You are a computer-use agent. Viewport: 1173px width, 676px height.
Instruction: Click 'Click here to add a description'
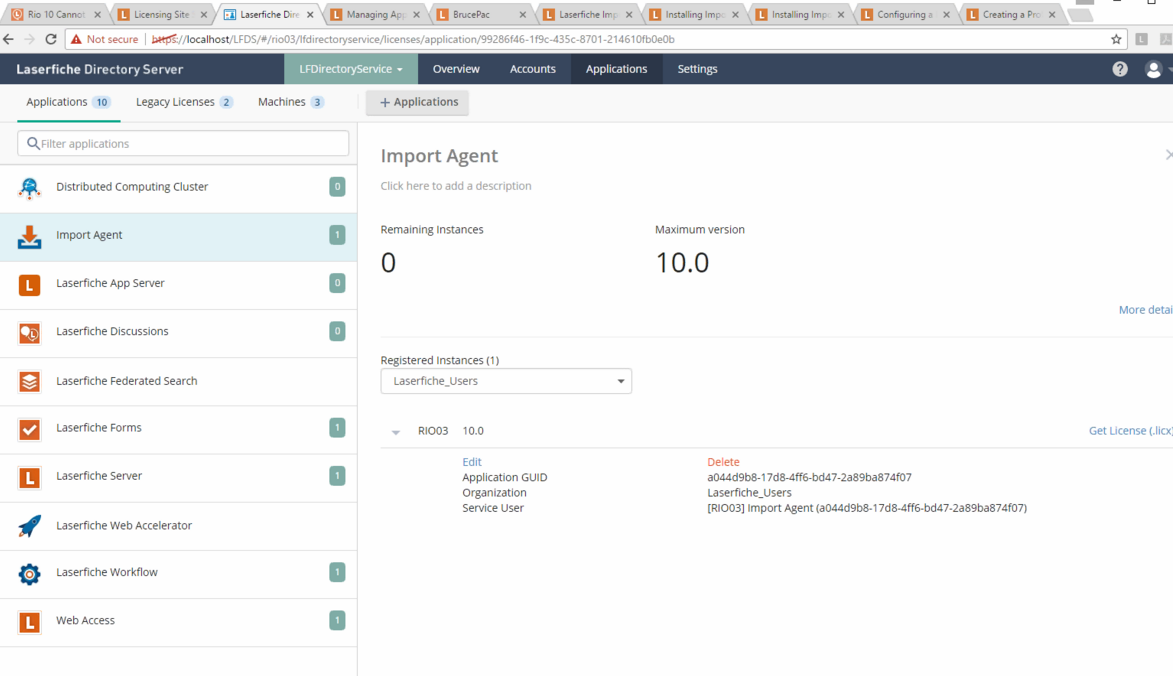(456, 185)
